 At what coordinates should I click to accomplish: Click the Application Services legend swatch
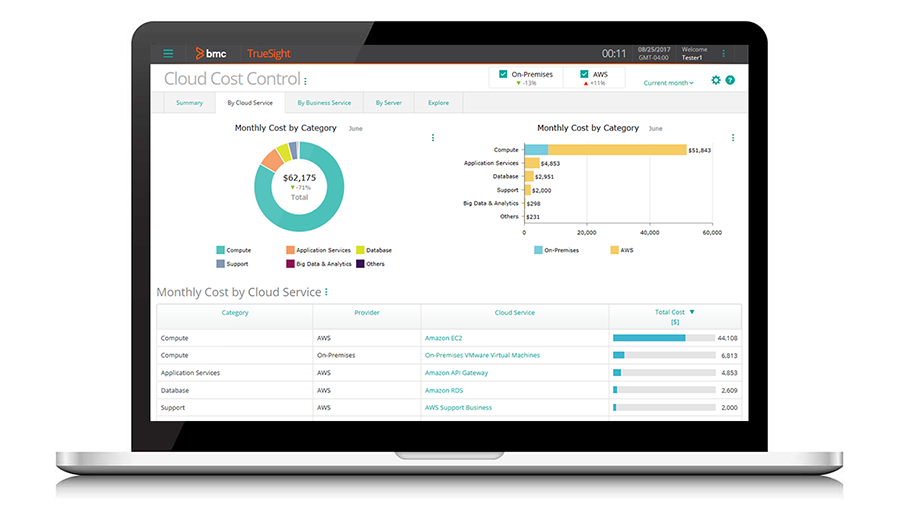(290, 250)
